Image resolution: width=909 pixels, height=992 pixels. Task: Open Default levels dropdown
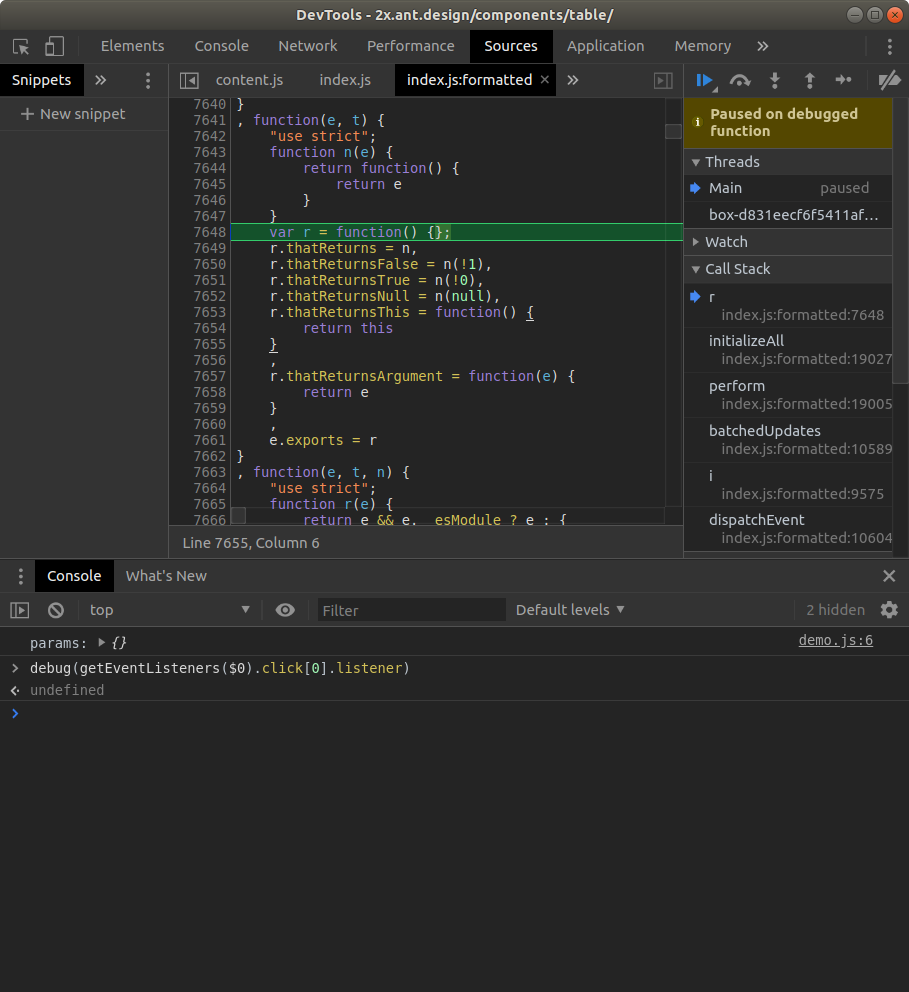pyautogui.click(x=570, y=610)
